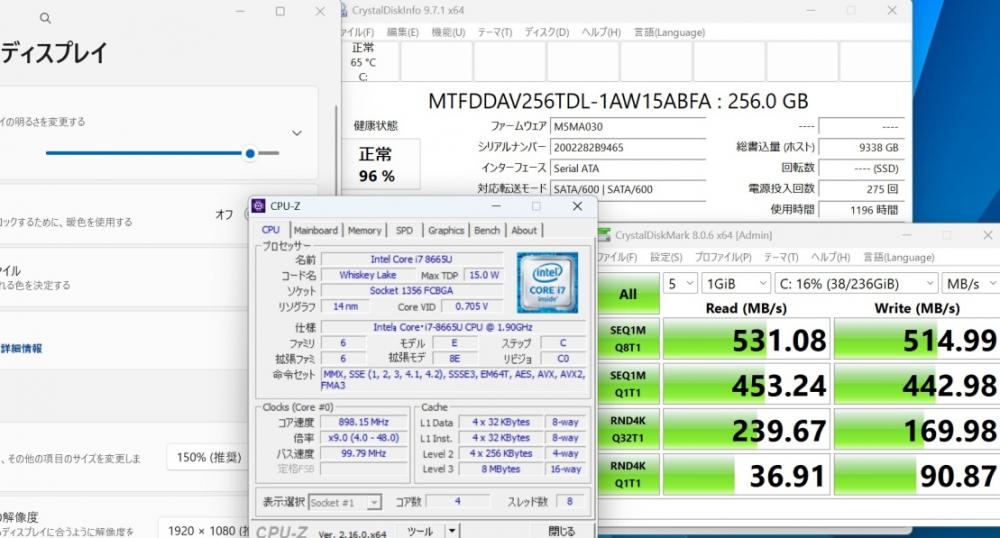Click the SATA/600 | SATA/600 transfer mode field

pyautogui.click(x=628, y=189)
